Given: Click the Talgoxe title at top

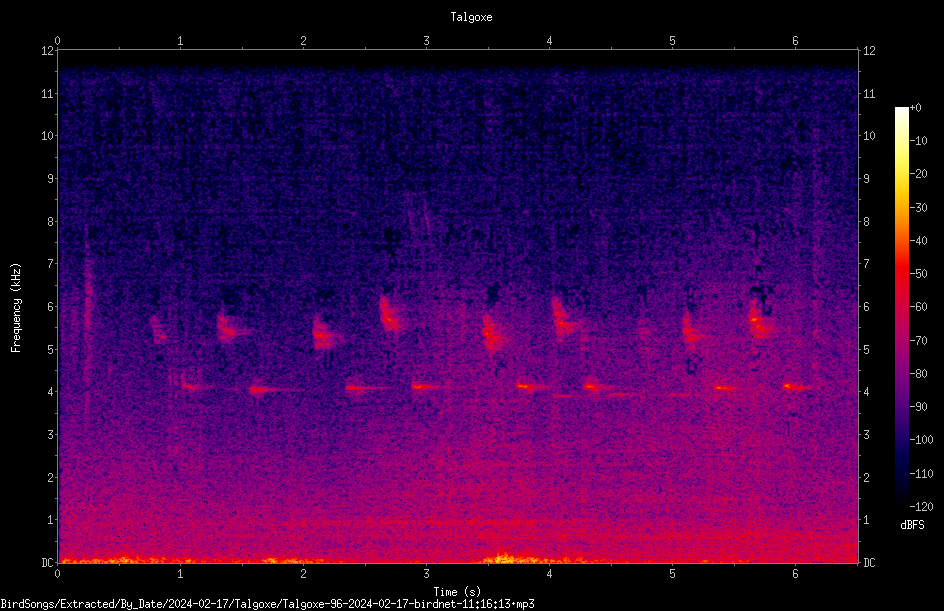Looking at the screenshot, I should coord(471,17).
